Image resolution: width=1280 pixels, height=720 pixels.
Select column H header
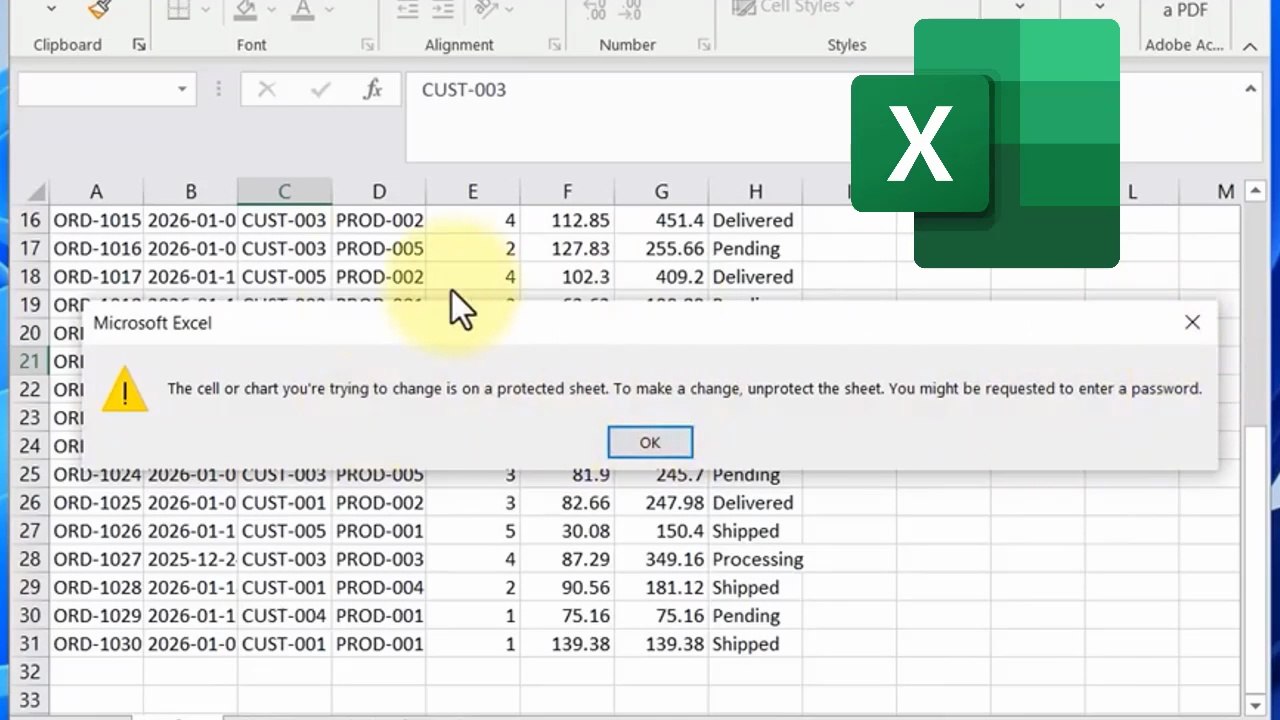[x=755, y=191]
